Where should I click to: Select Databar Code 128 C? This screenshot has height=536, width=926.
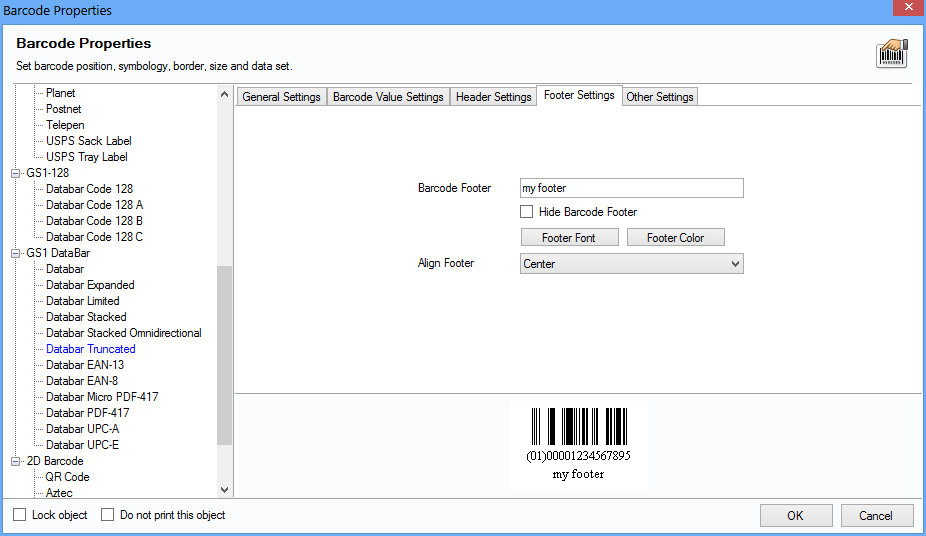coord(94,237)
